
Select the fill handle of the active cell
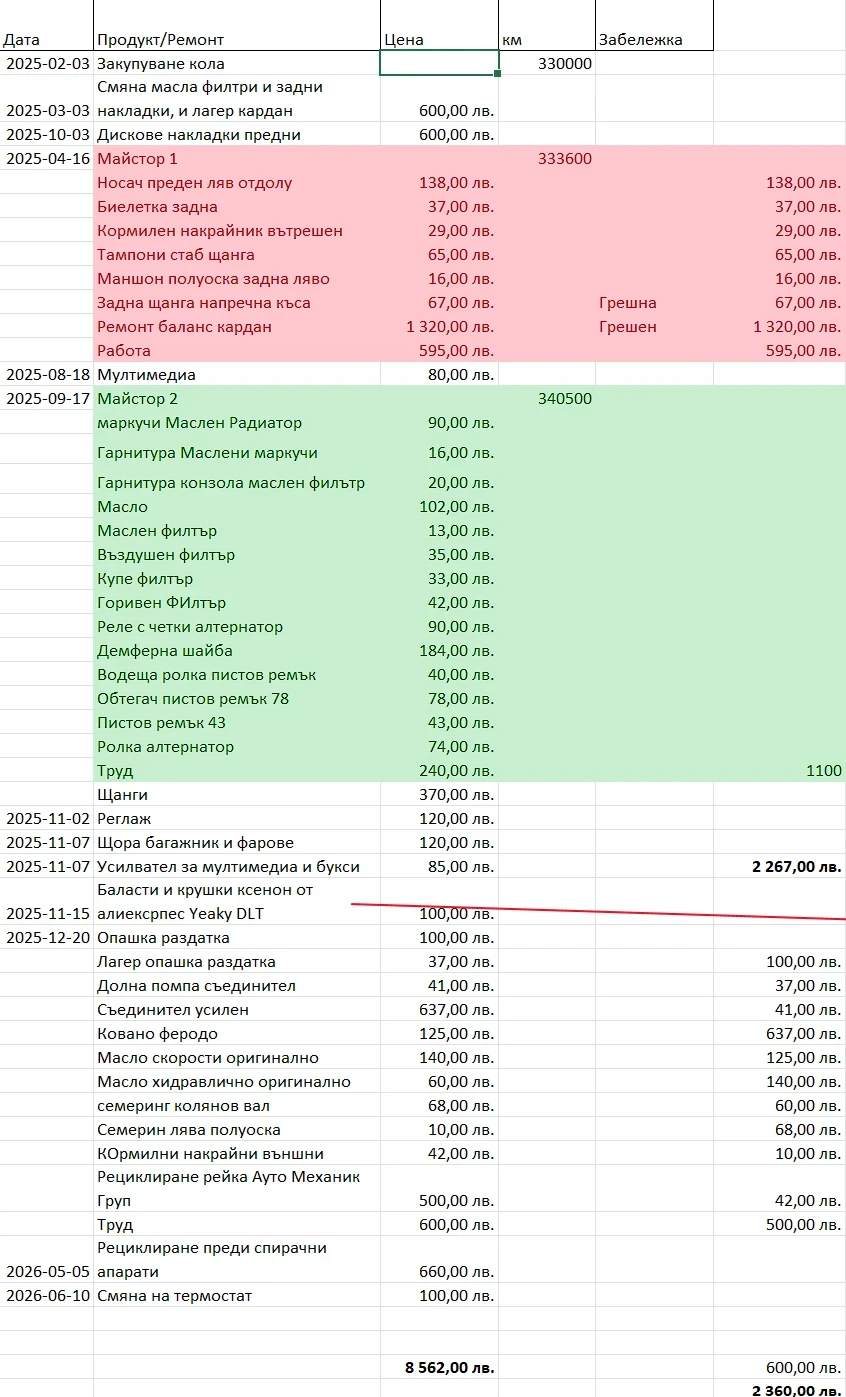tap(498, 74)
